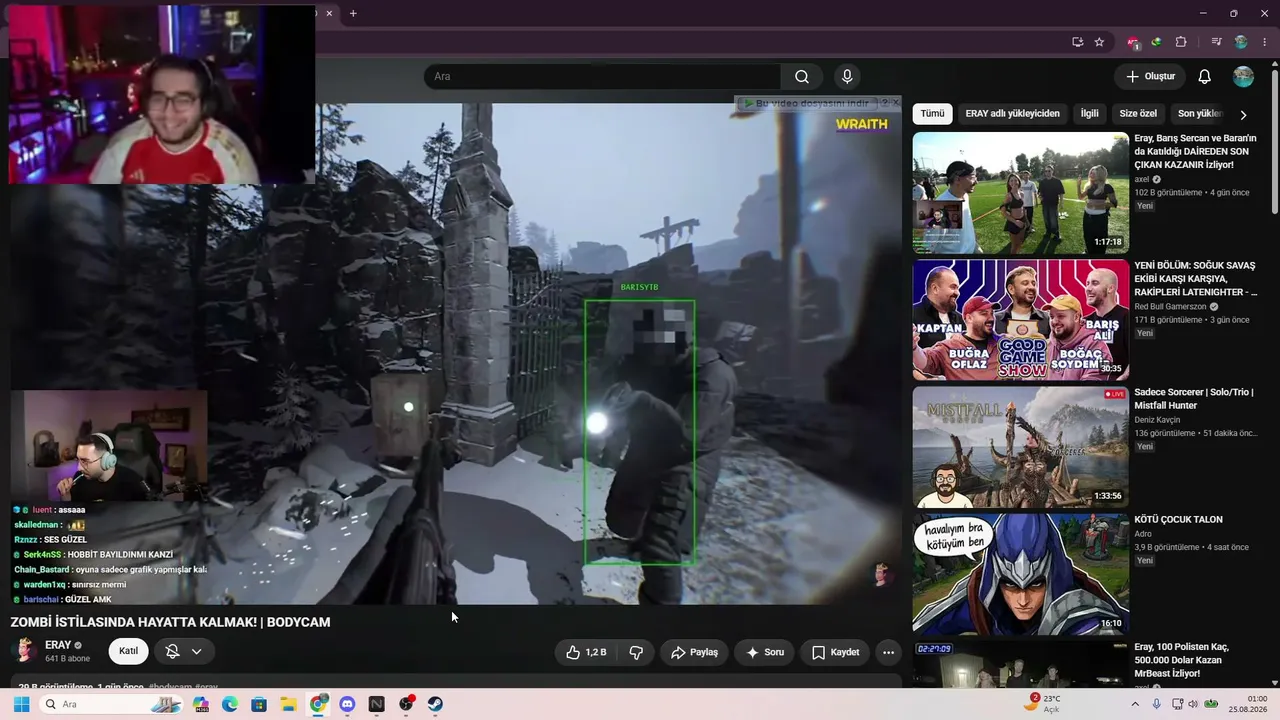Image resolution: width=1280 pixels, height=720 pixels.
Task: Open the YouTube account avatar menu
Action: (x=1243, y=77)
